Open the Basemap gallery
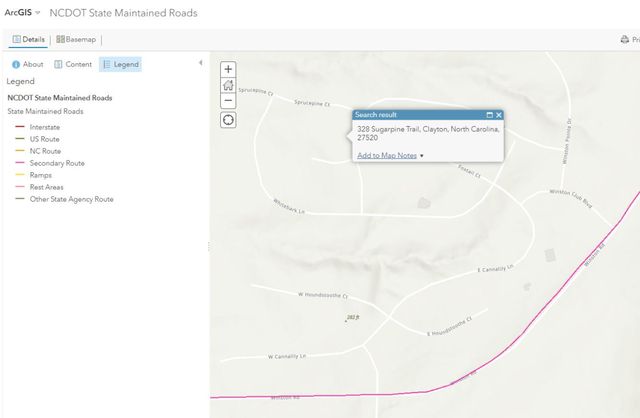 [76, 40]
